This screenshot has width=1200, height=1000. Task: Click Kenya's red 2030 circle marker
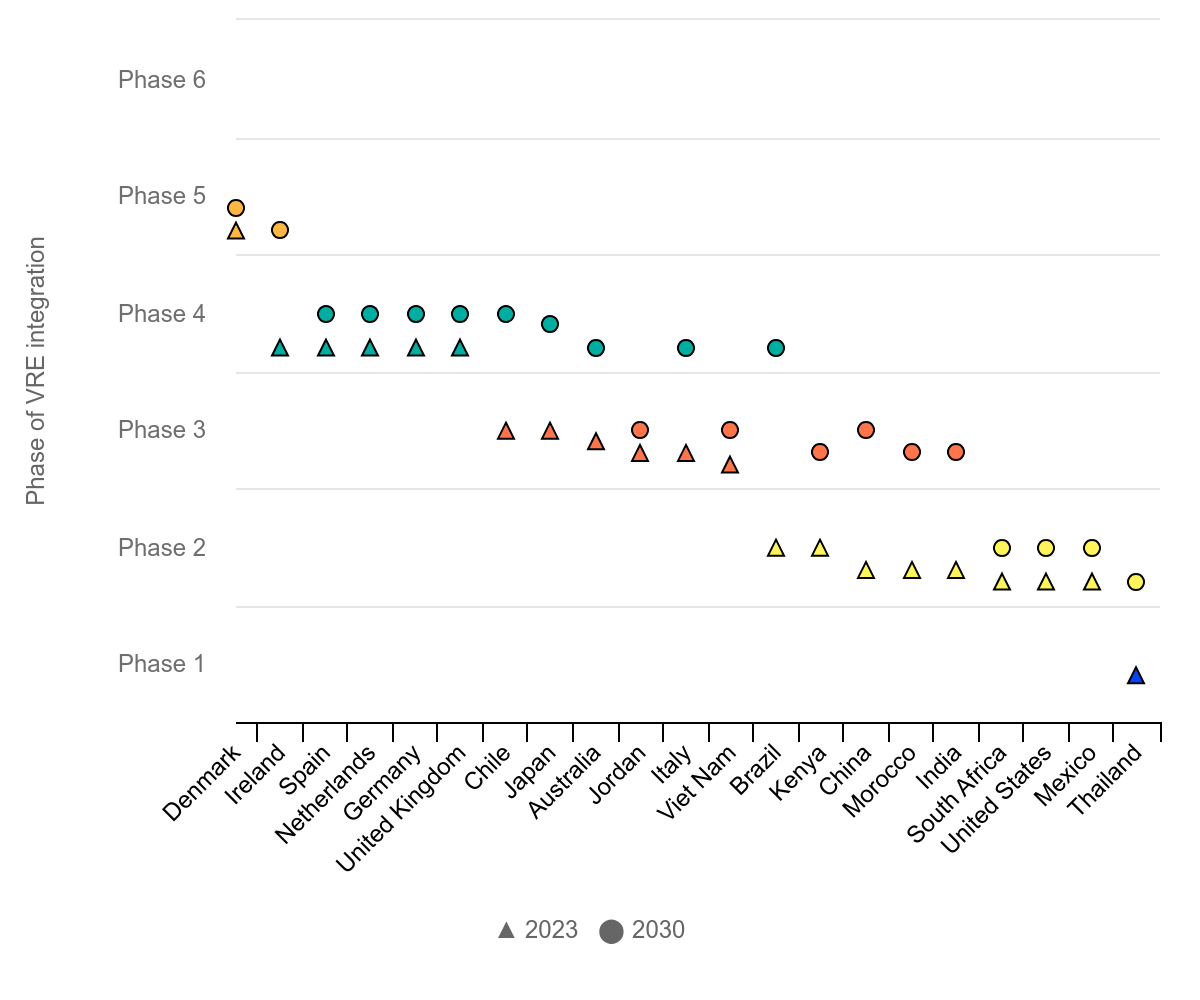click(x=820, y=452)
